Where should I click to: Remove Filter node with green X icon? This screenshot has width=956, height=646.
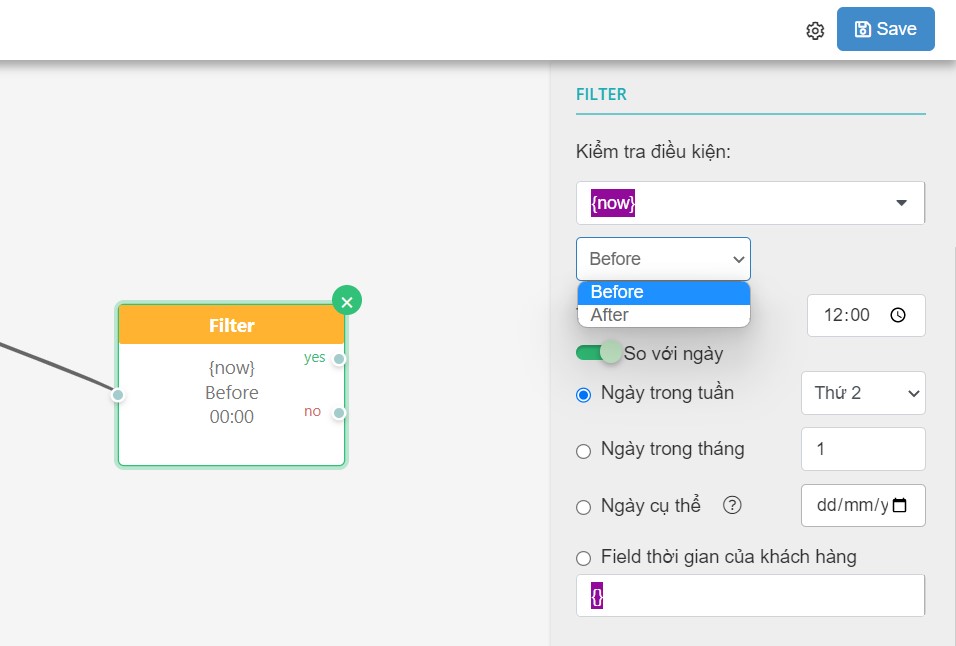(x=347, y=301)
